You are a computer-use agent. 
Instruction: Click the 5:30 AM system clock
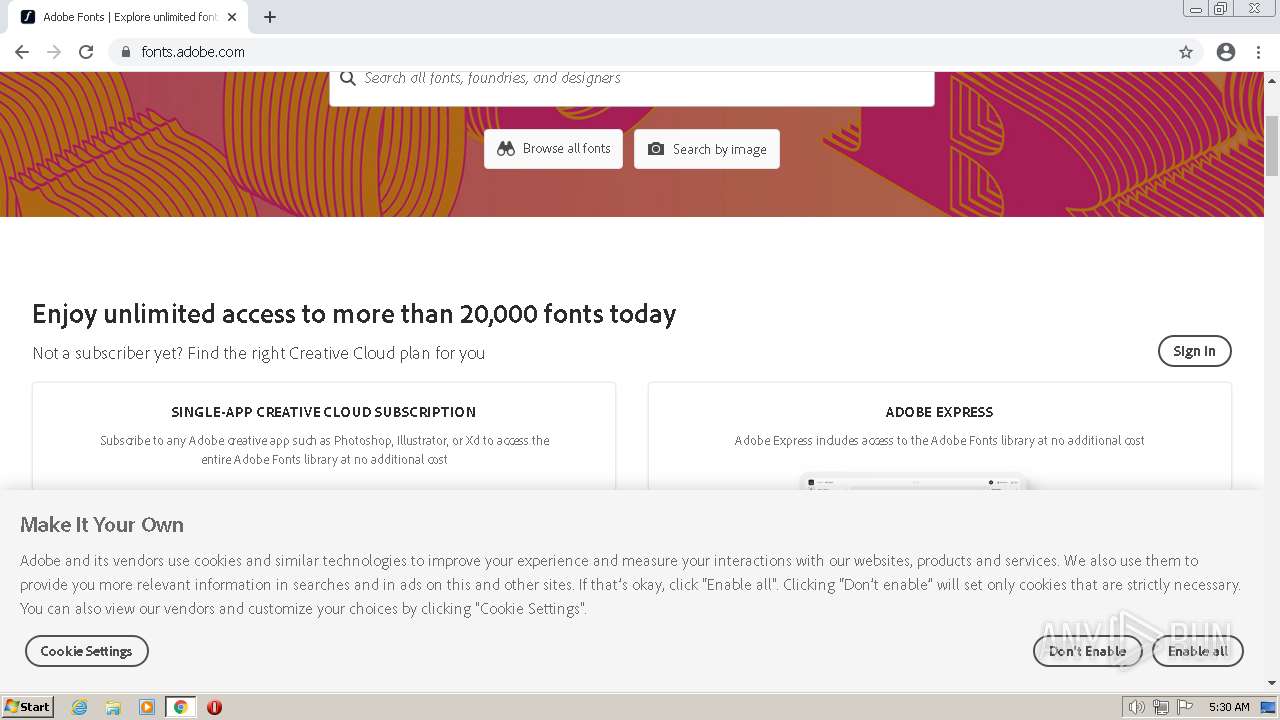[x=1229, y=707]
